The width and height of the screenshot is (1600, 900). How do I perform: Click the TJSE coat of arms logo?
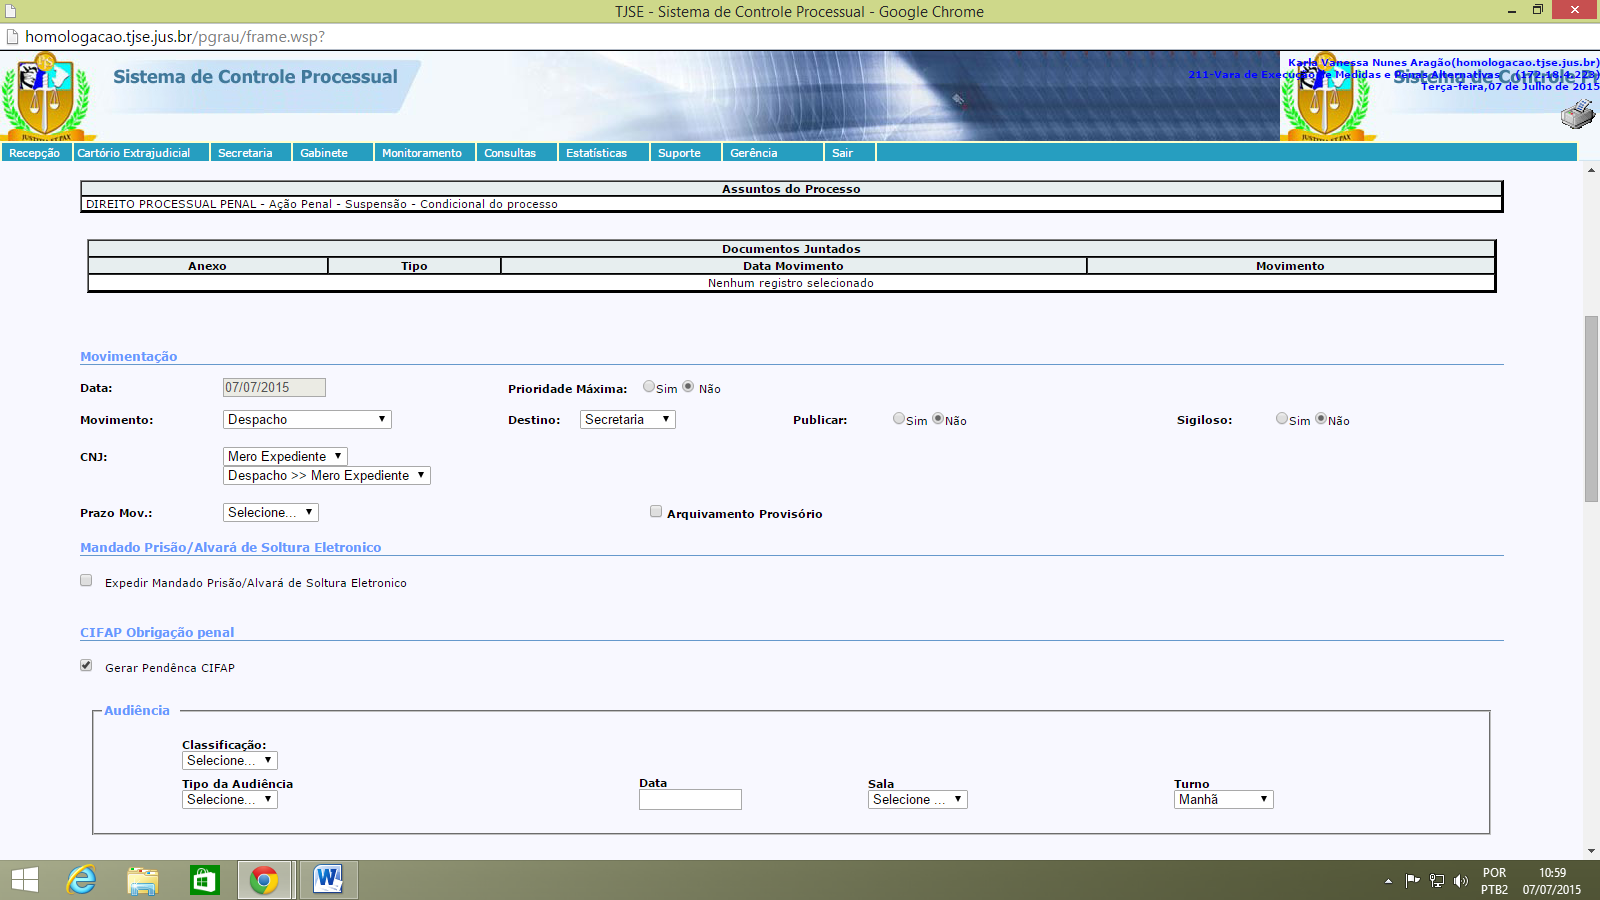[45, 97]
